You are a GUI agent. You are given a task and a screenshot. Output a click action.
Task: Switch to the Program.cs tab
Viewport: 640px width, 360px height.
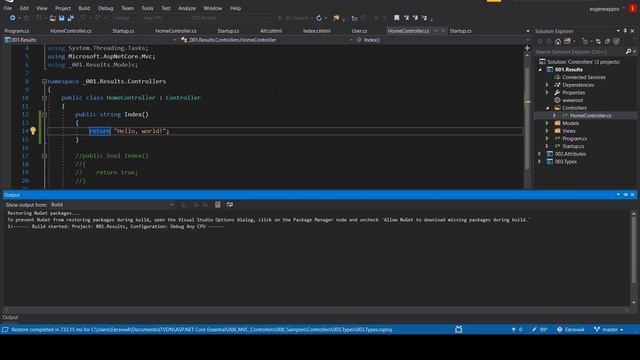tap(17, 31)
